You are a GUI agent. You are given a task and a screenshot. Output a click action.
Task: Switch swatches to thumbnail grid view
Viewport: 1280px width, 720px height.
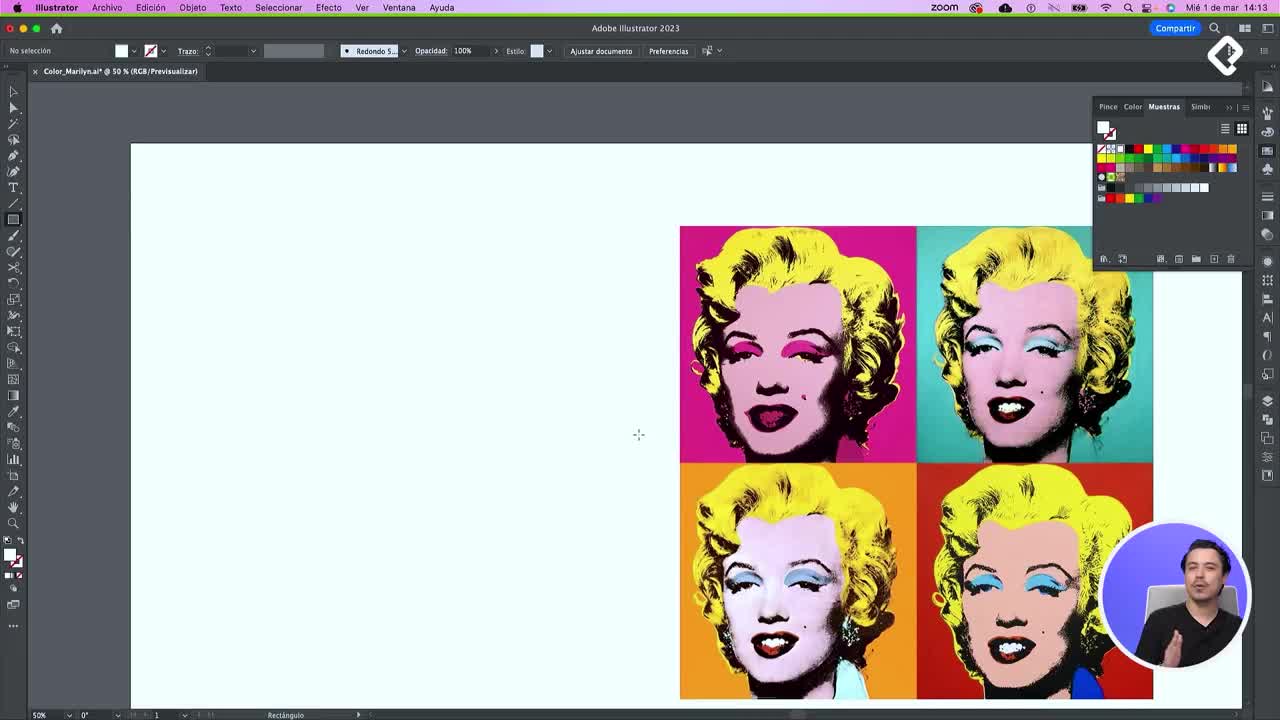pos(1242,129)
